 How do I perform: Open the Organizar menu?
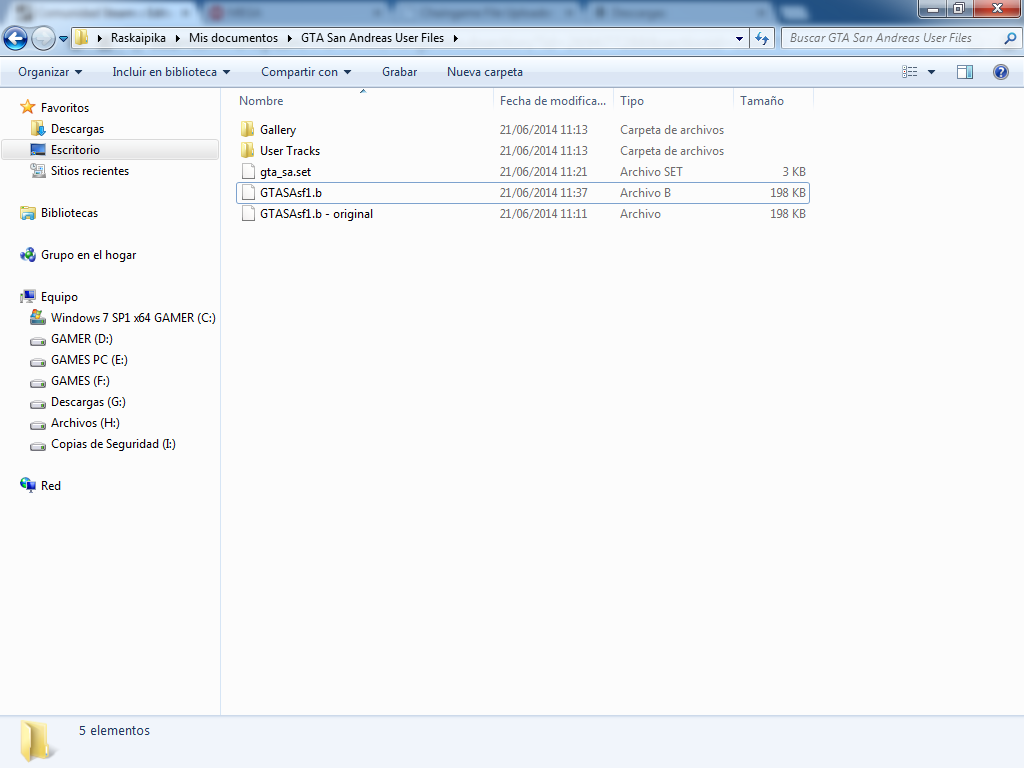(x=50, y=72)
